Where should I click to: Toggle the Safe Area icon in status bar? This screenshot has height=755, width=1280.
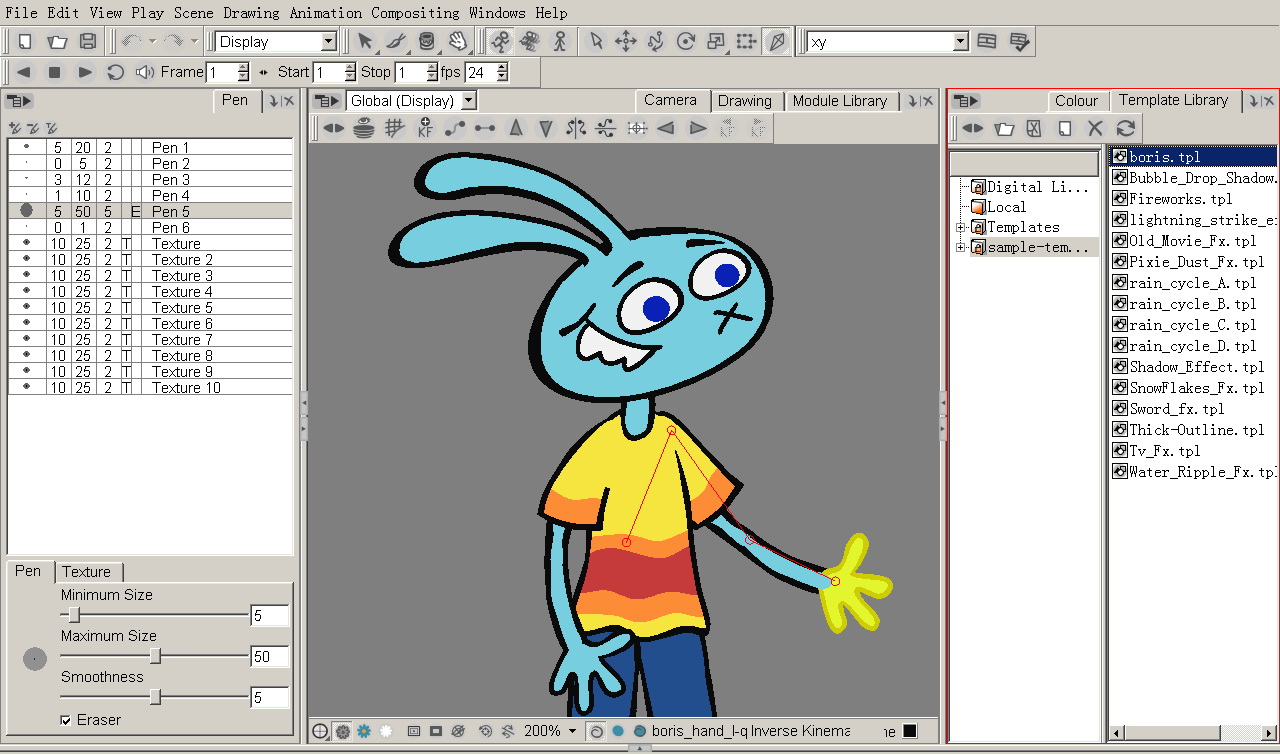click(413, 731)
